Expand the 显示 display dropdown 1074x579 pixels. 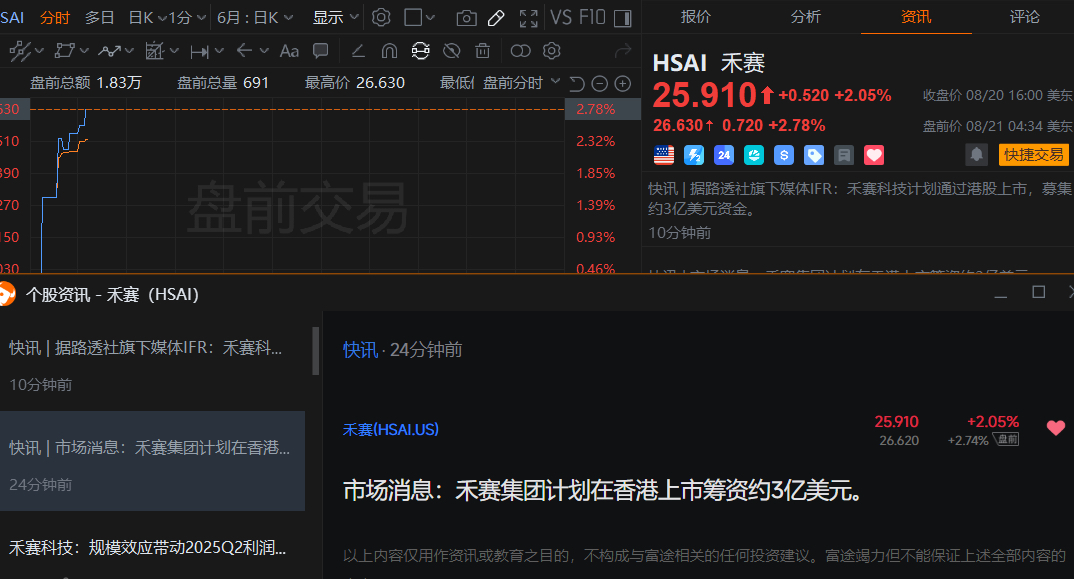pos(336,17)
